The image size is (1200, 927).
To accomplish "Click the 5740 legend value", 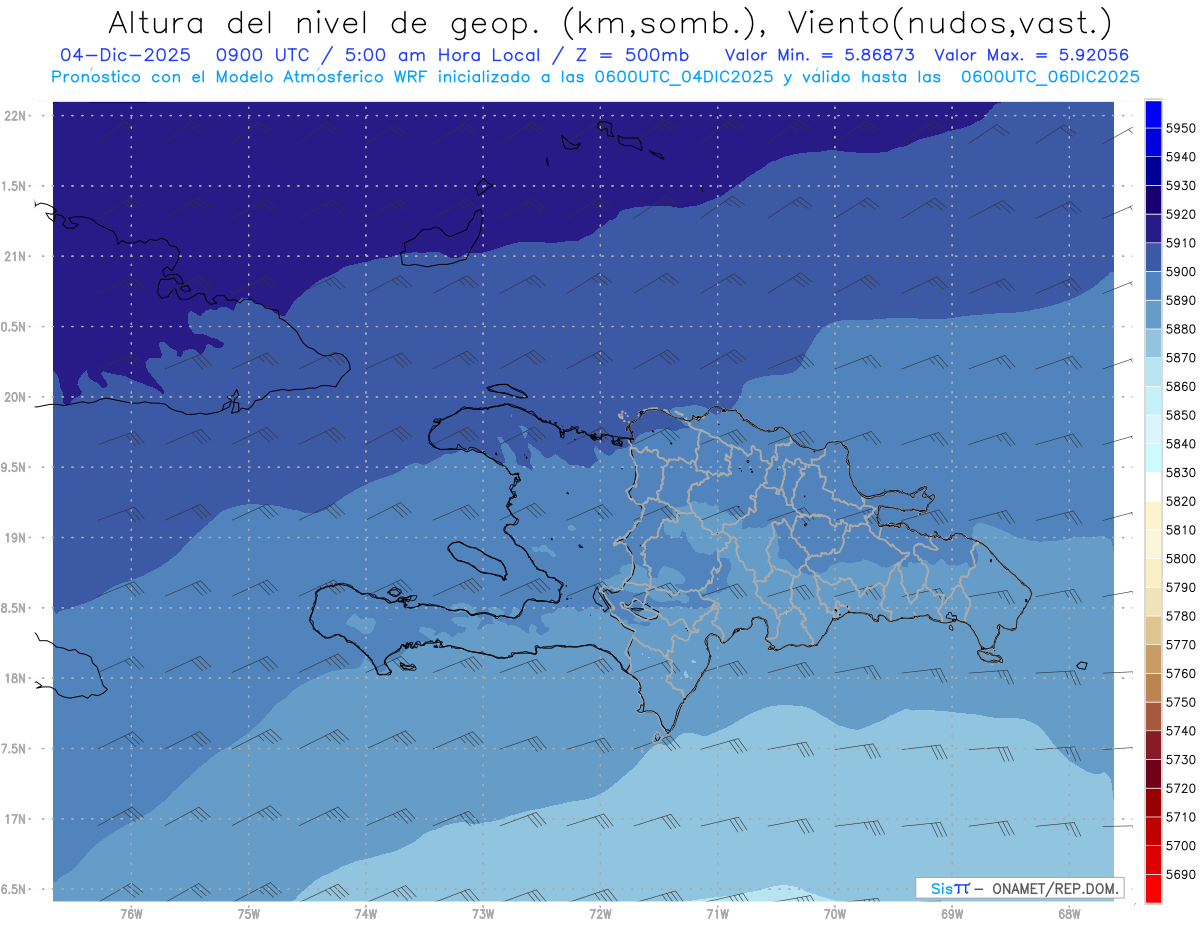I will coord(1181,730).
